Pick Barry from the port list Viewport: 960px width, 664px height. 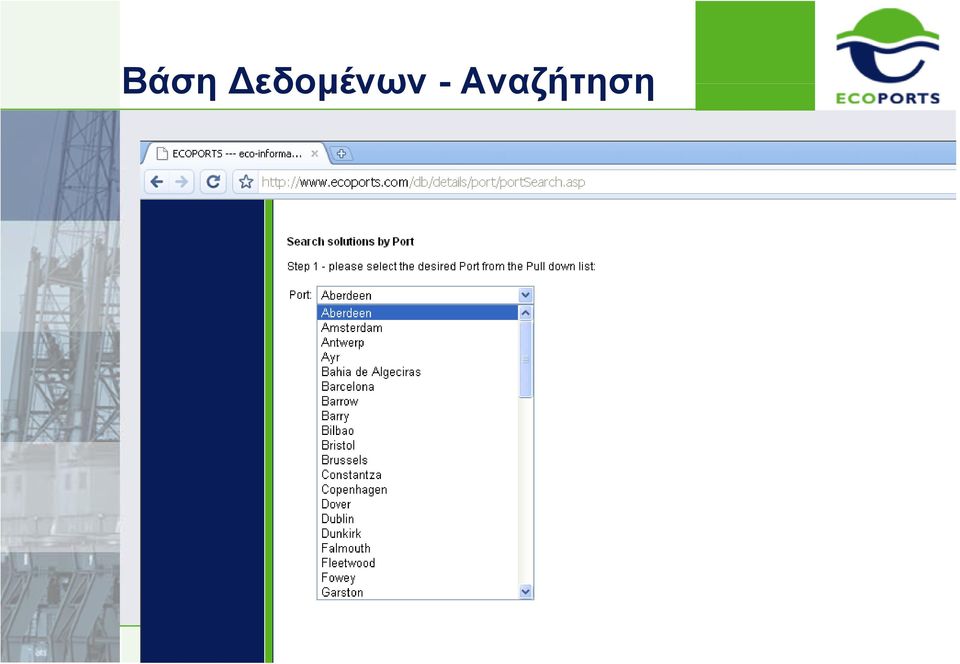coord(418,416)
